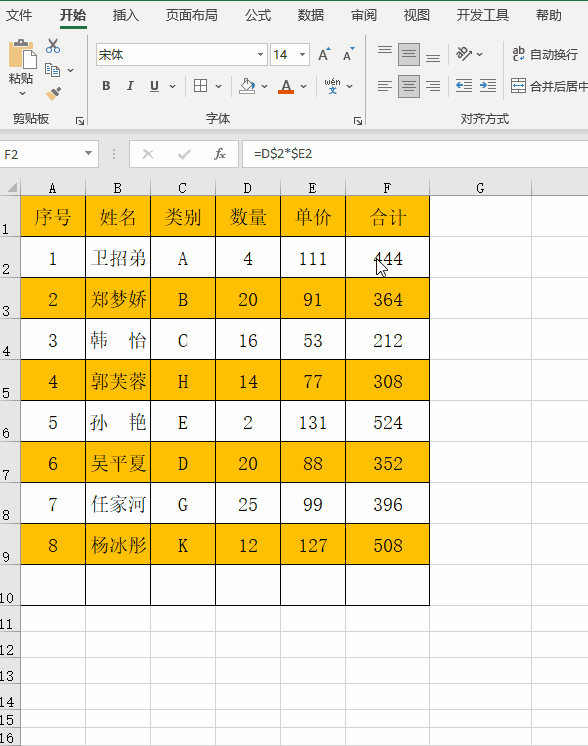The image size is (588, 746).
Task: Select cell with name 郑梦娇
Action: point(118,298)
